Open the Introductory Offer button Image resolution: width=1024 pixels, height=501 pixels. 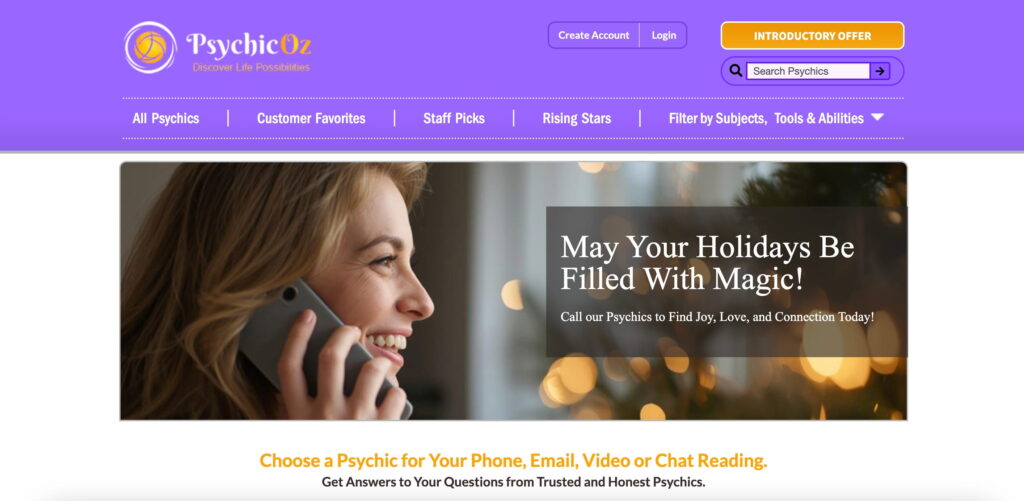[812, 36]
